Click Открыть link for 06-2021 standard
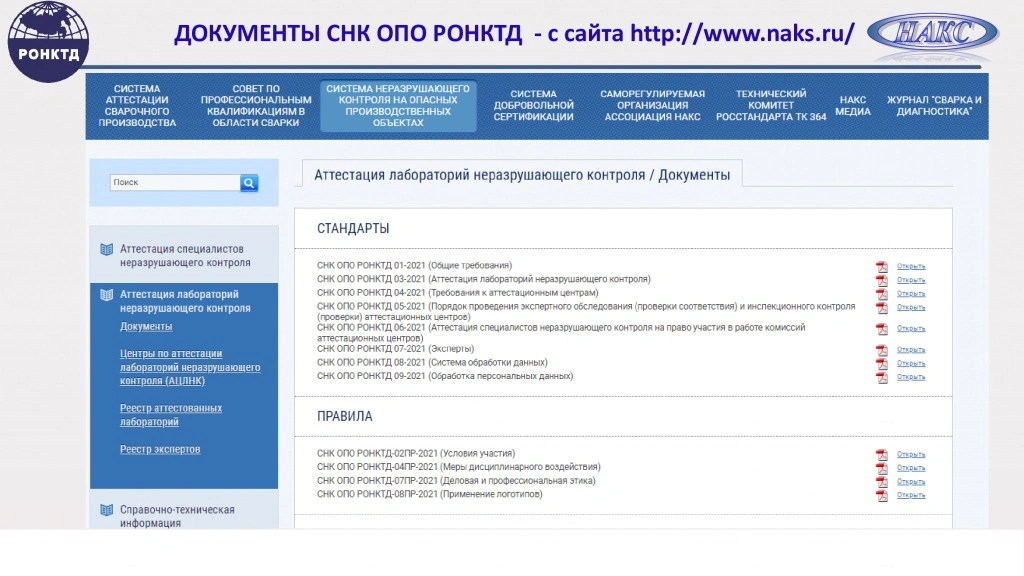The width and height of the screenshot is (1024, 576). point(911,328)
